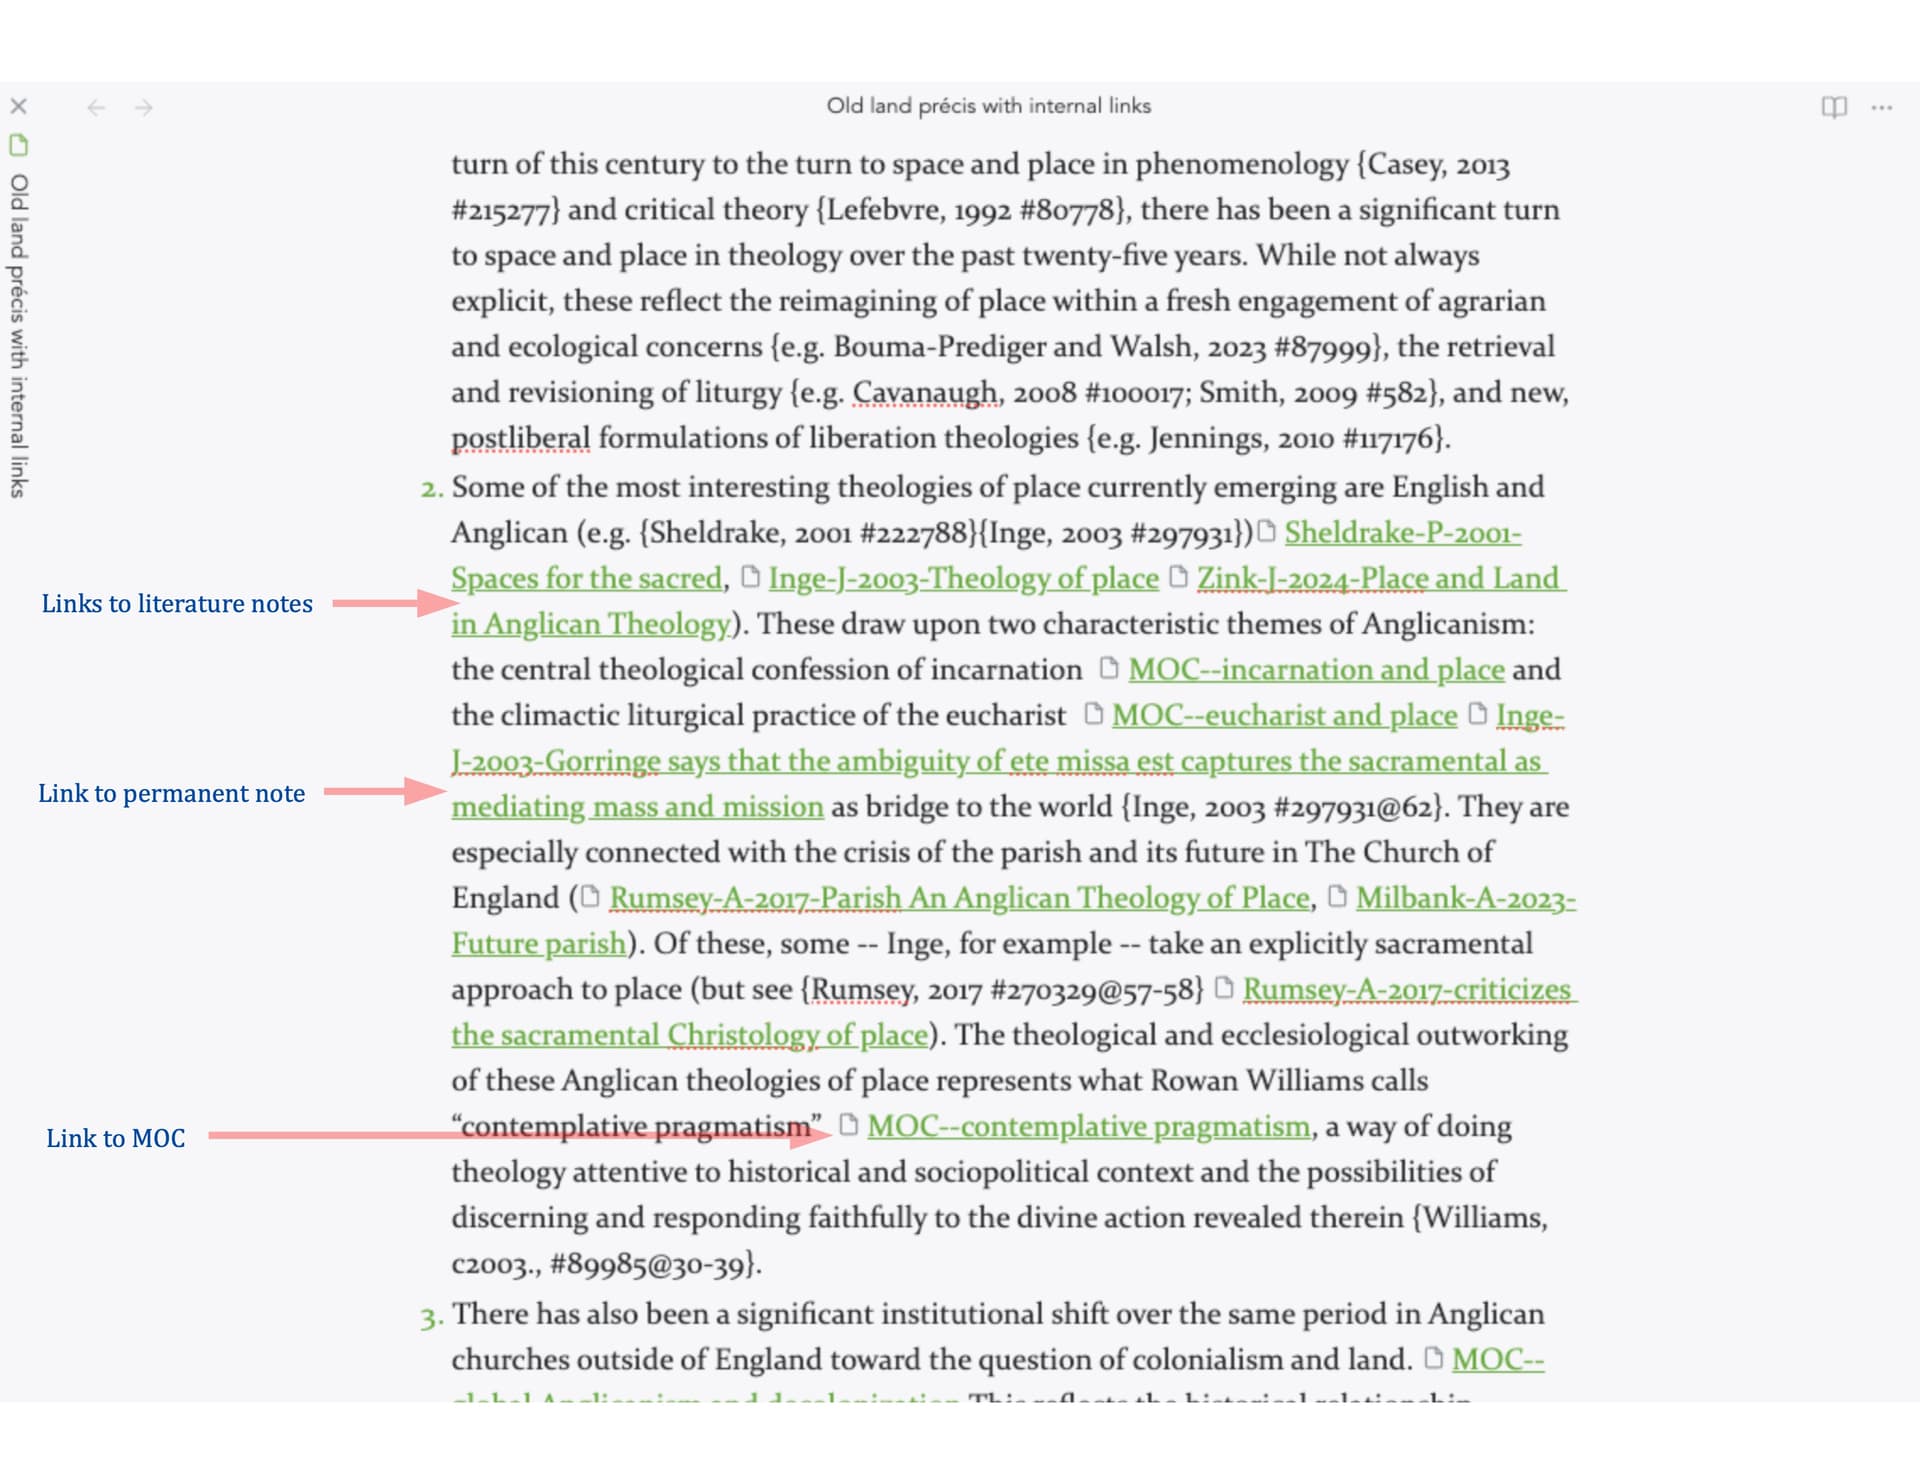1920x1484 pixels.
Task: Follow the MOC--incarnation and place link
Action: coord(1316,670)
